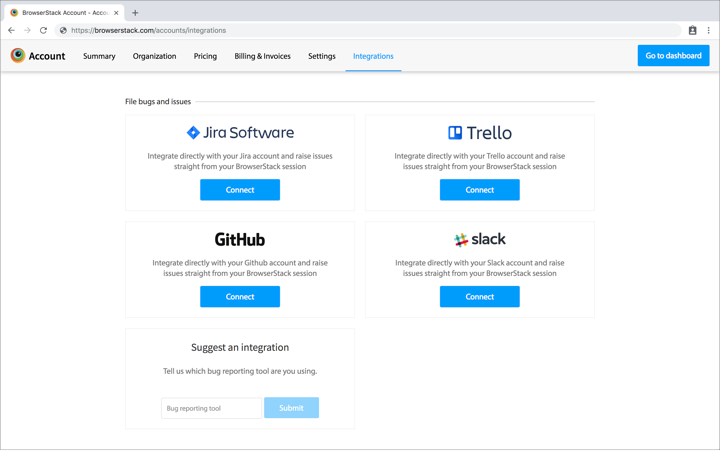Click the 'File bugs and issues' heading
The width and height of the screenshot is (720, 451).
158,101
